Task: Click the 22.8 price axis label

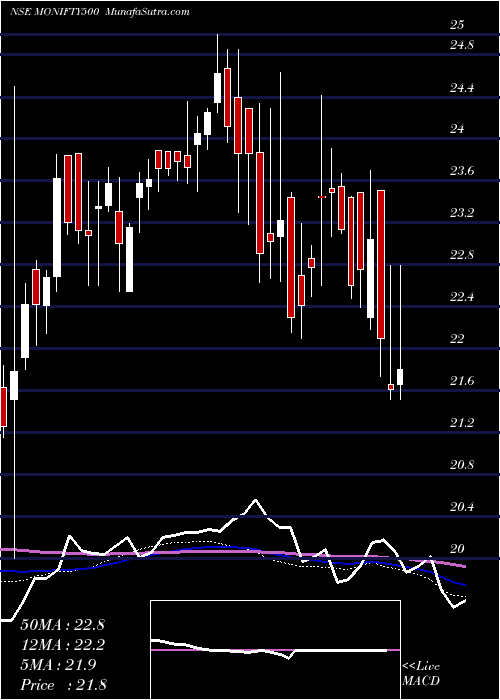Action: 461,255
